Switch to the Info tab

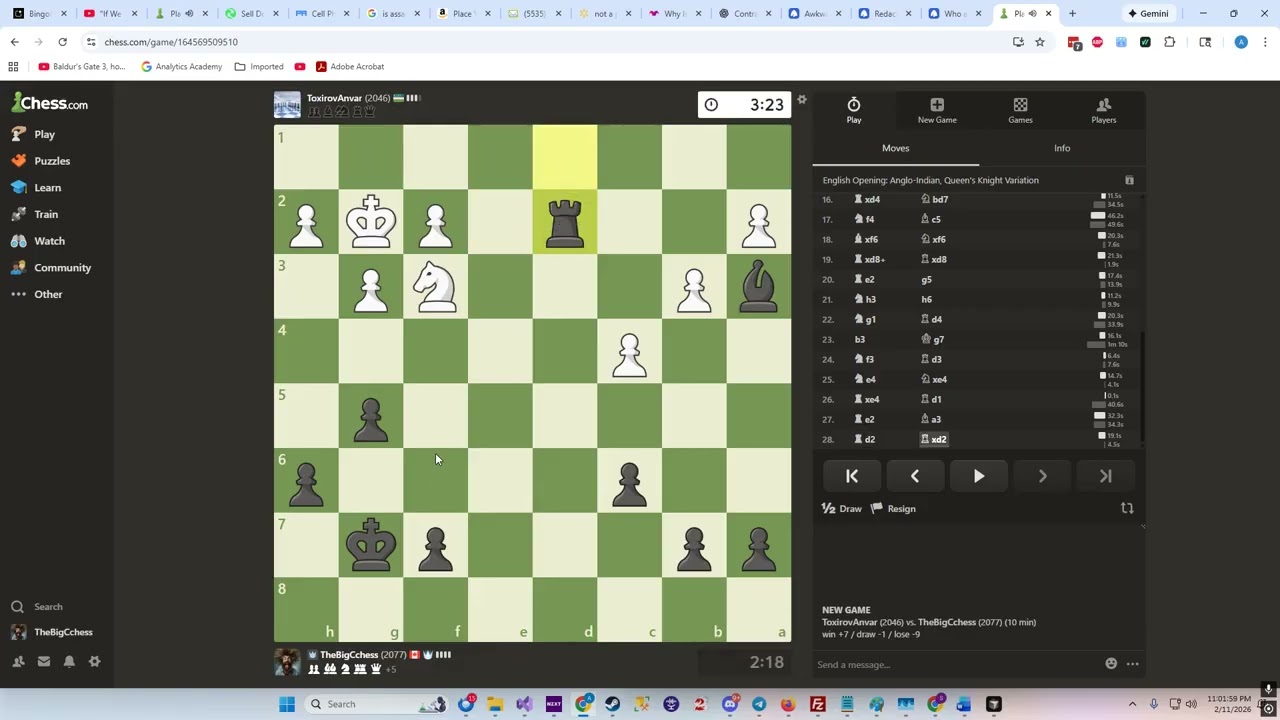1062,148
